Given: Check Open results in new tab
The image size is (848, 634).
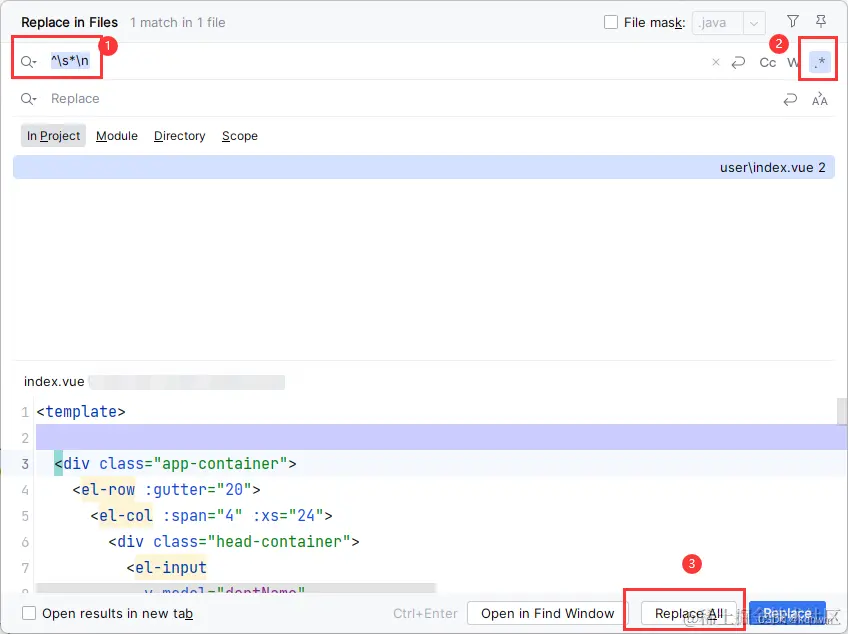Looking at the screenshot, I should [29, 613].
